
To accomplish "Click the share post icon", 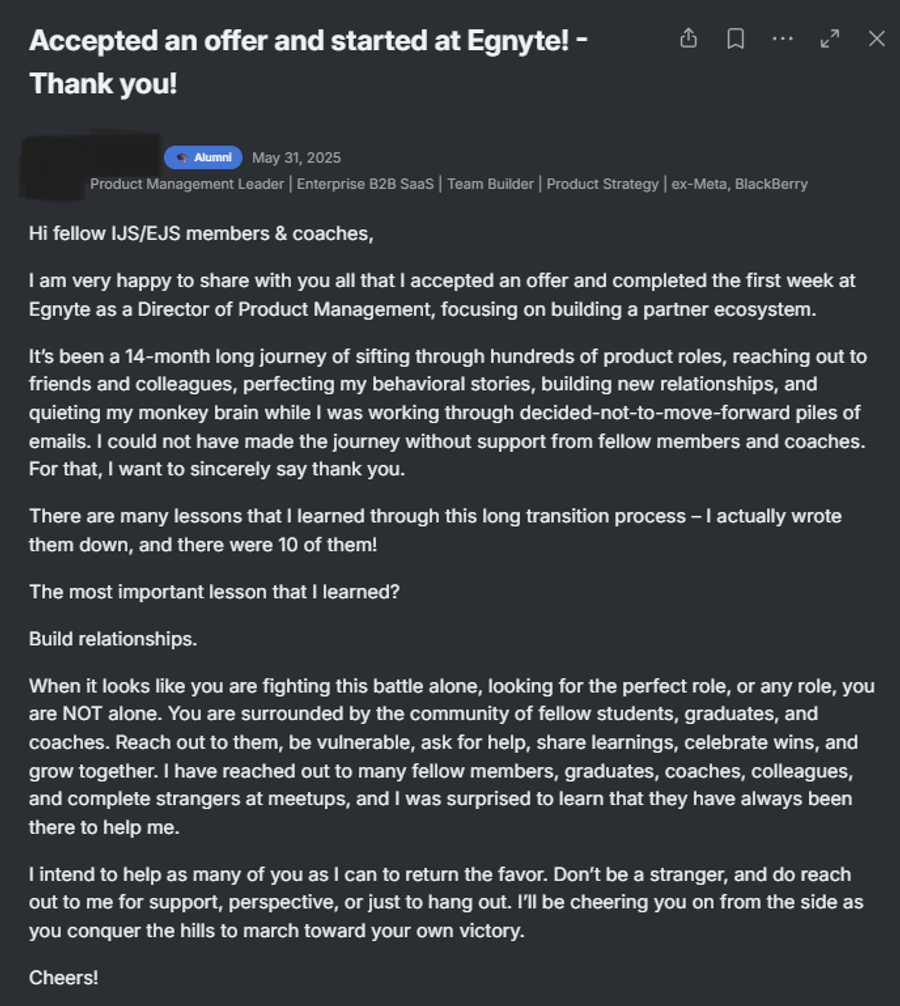I will (688, 38).
